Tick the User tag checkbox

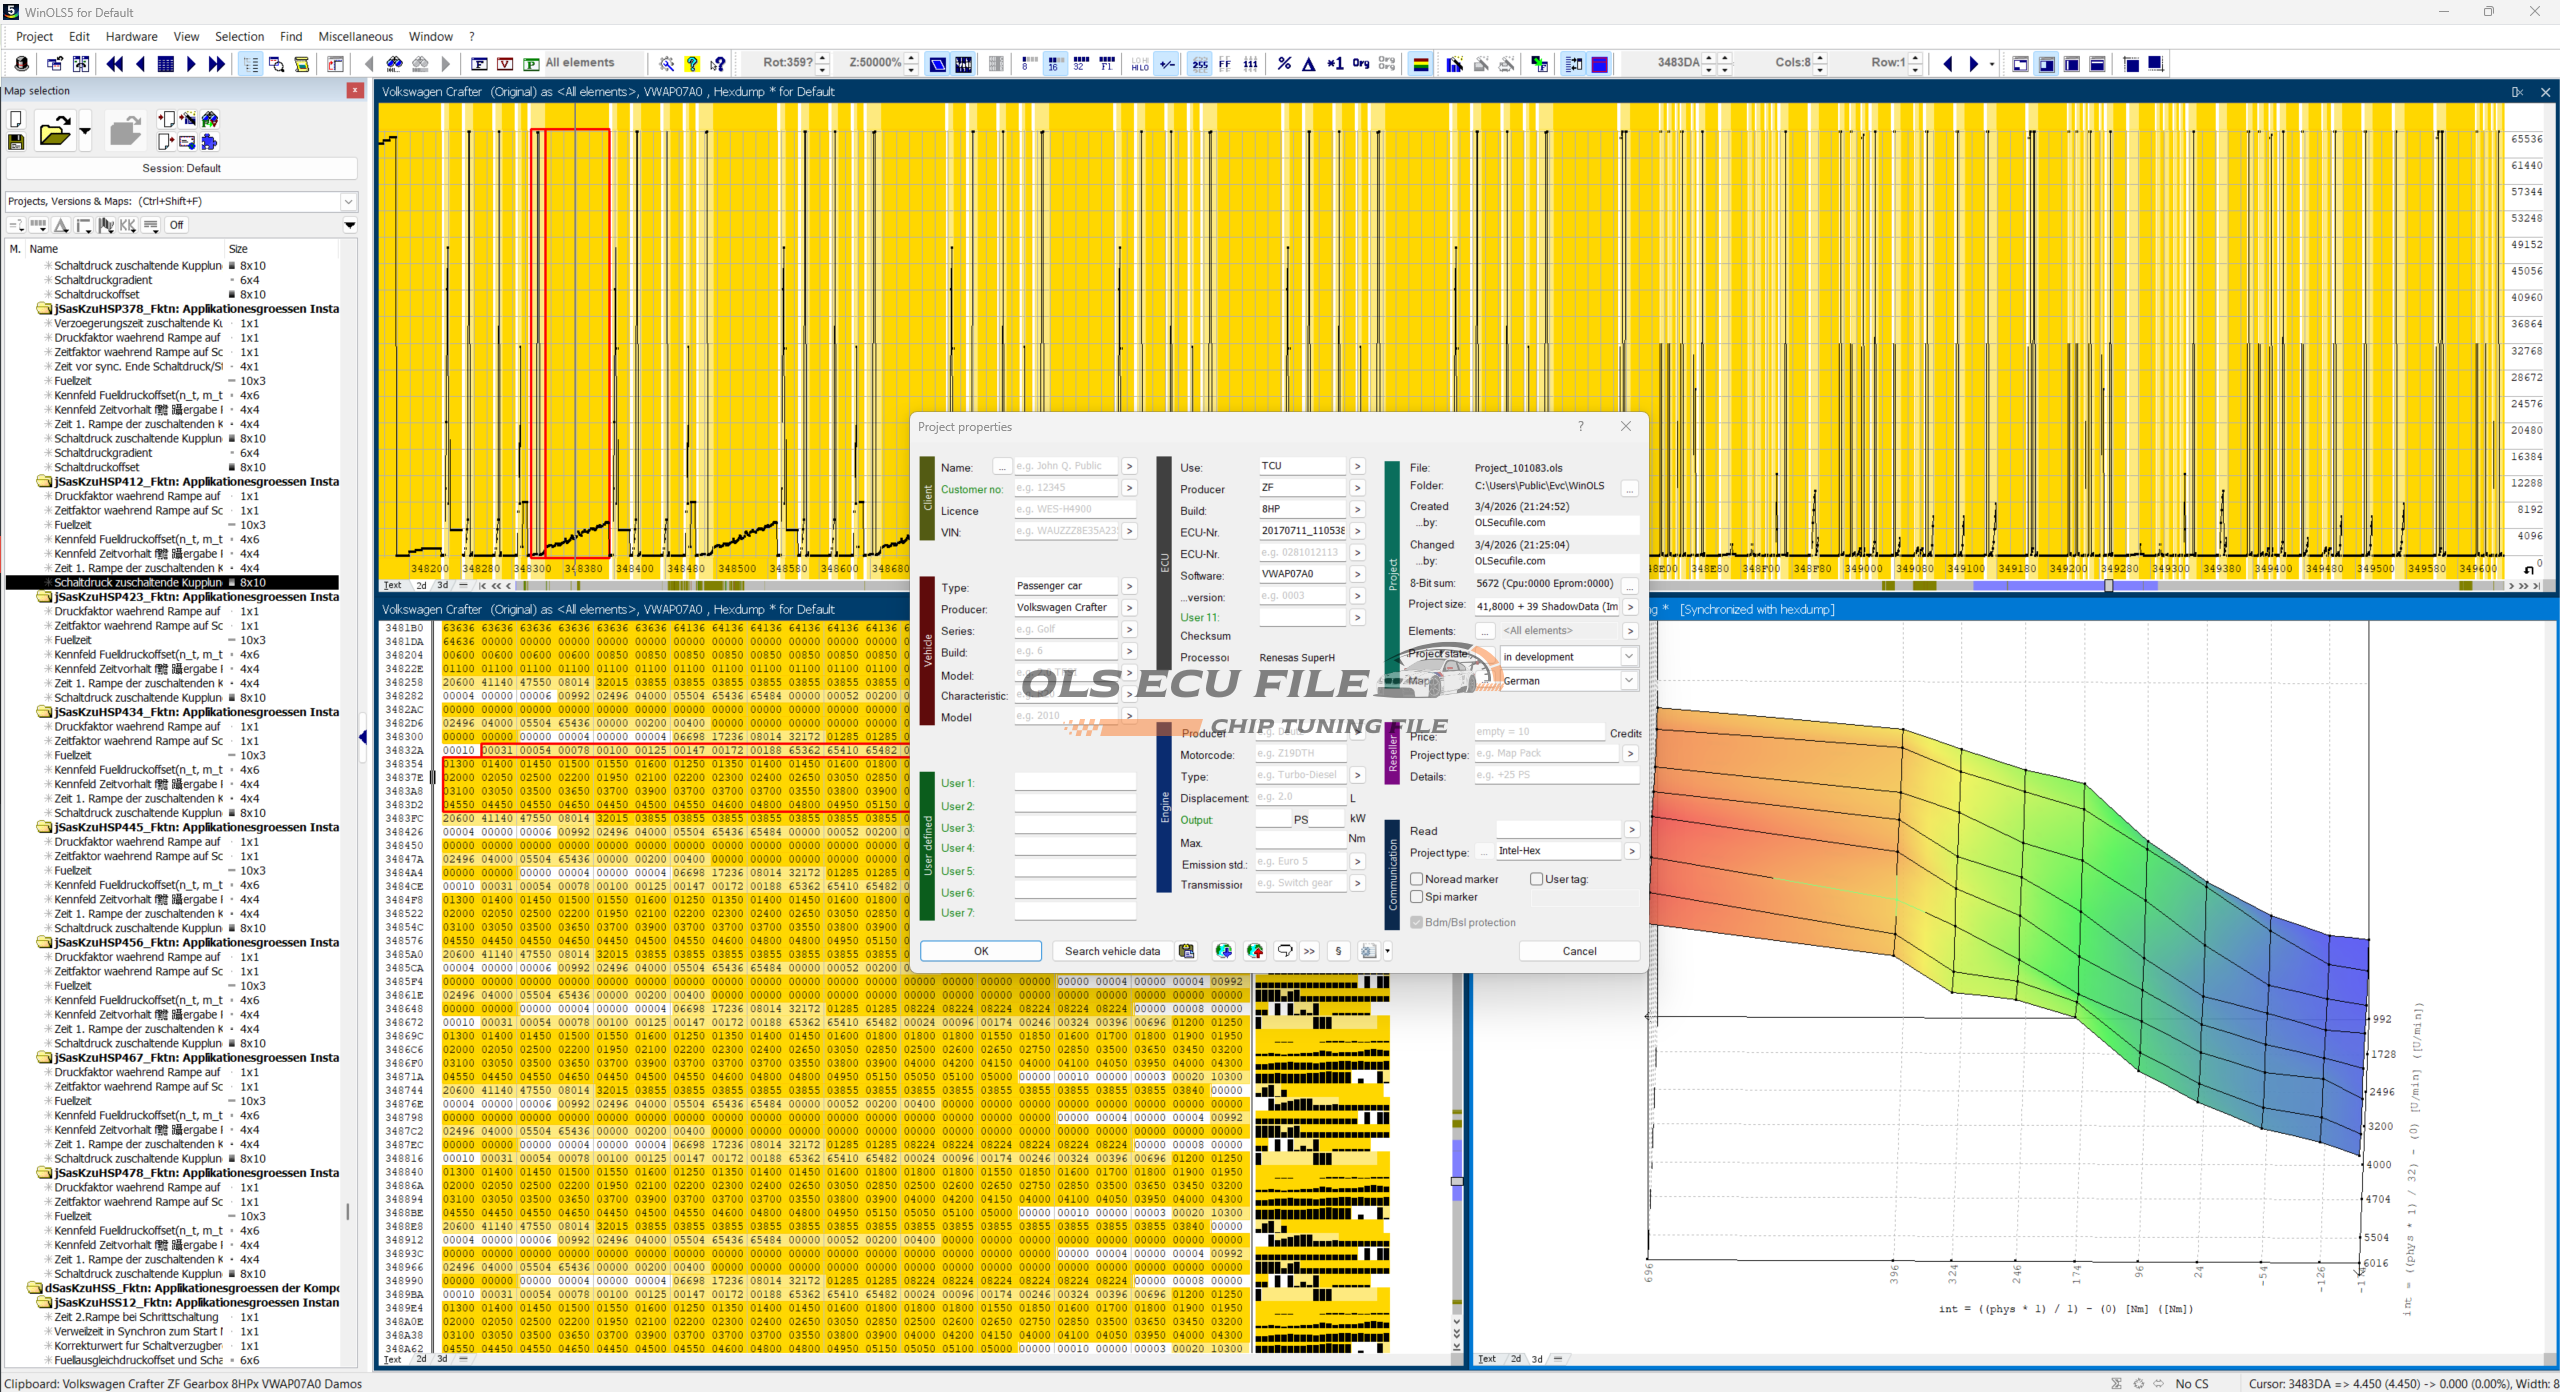point(1536,879)
